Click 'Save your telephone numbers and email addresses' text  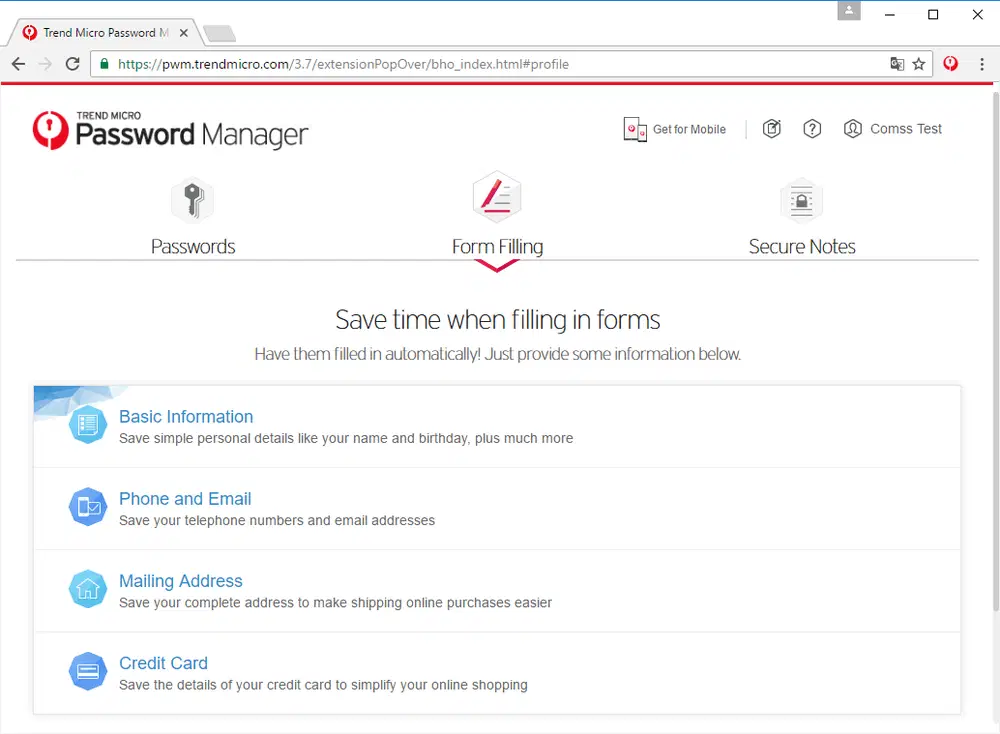(x=277, y=520)
